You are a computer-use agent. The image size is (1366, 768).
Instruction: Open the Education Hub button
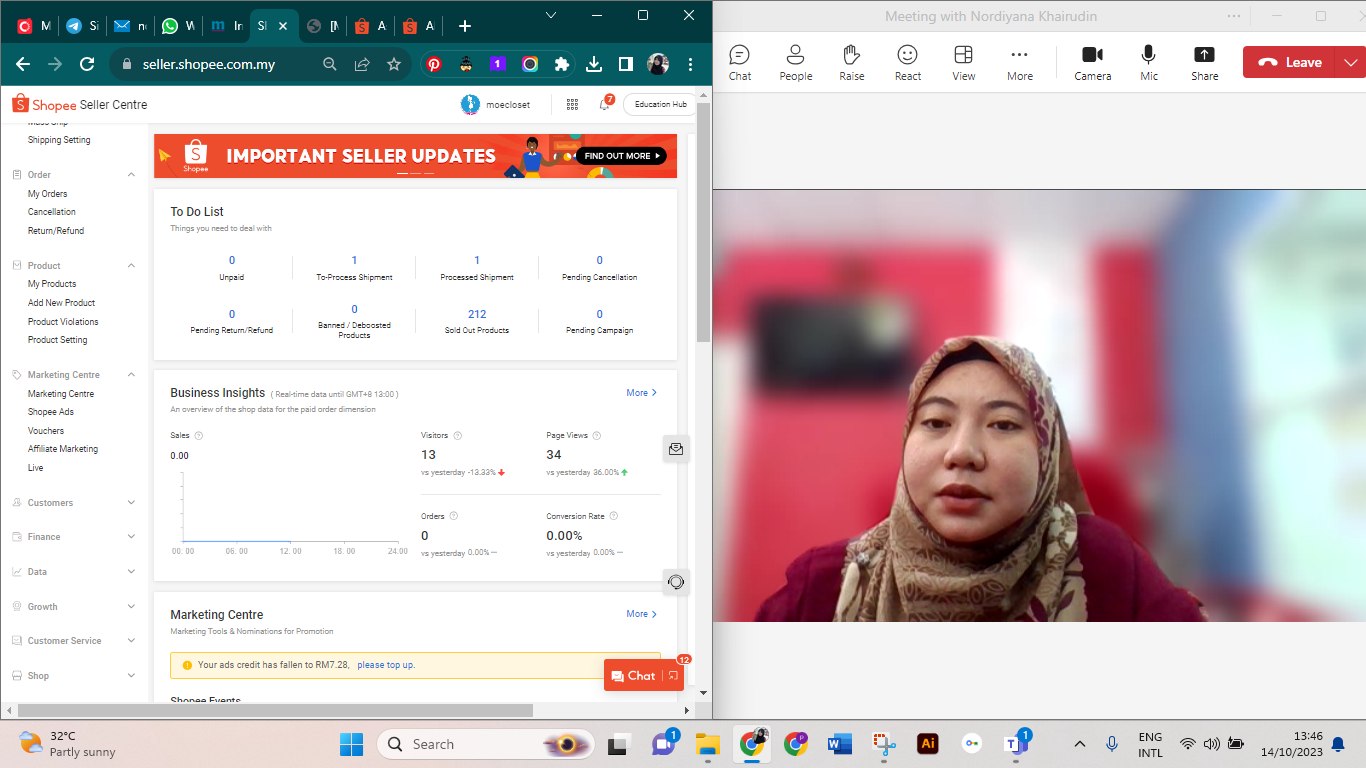(660, 104)
